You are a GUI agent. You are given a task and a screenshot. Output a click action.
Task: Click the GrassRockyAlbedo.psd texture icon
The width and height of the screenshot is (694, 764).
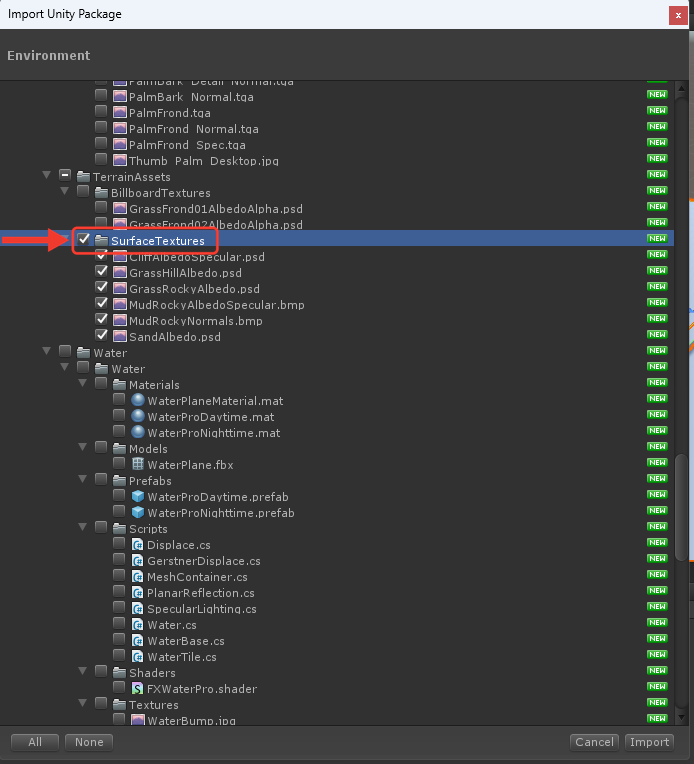(x=120, y=288)
